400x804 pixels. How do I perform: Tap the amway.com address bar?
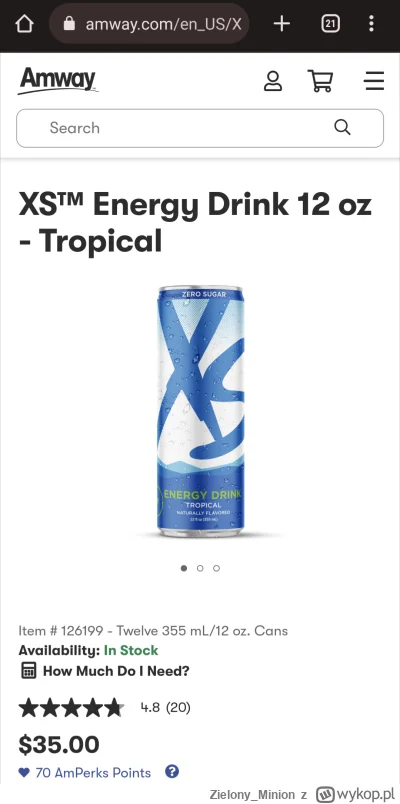click(x=149, y=24)
